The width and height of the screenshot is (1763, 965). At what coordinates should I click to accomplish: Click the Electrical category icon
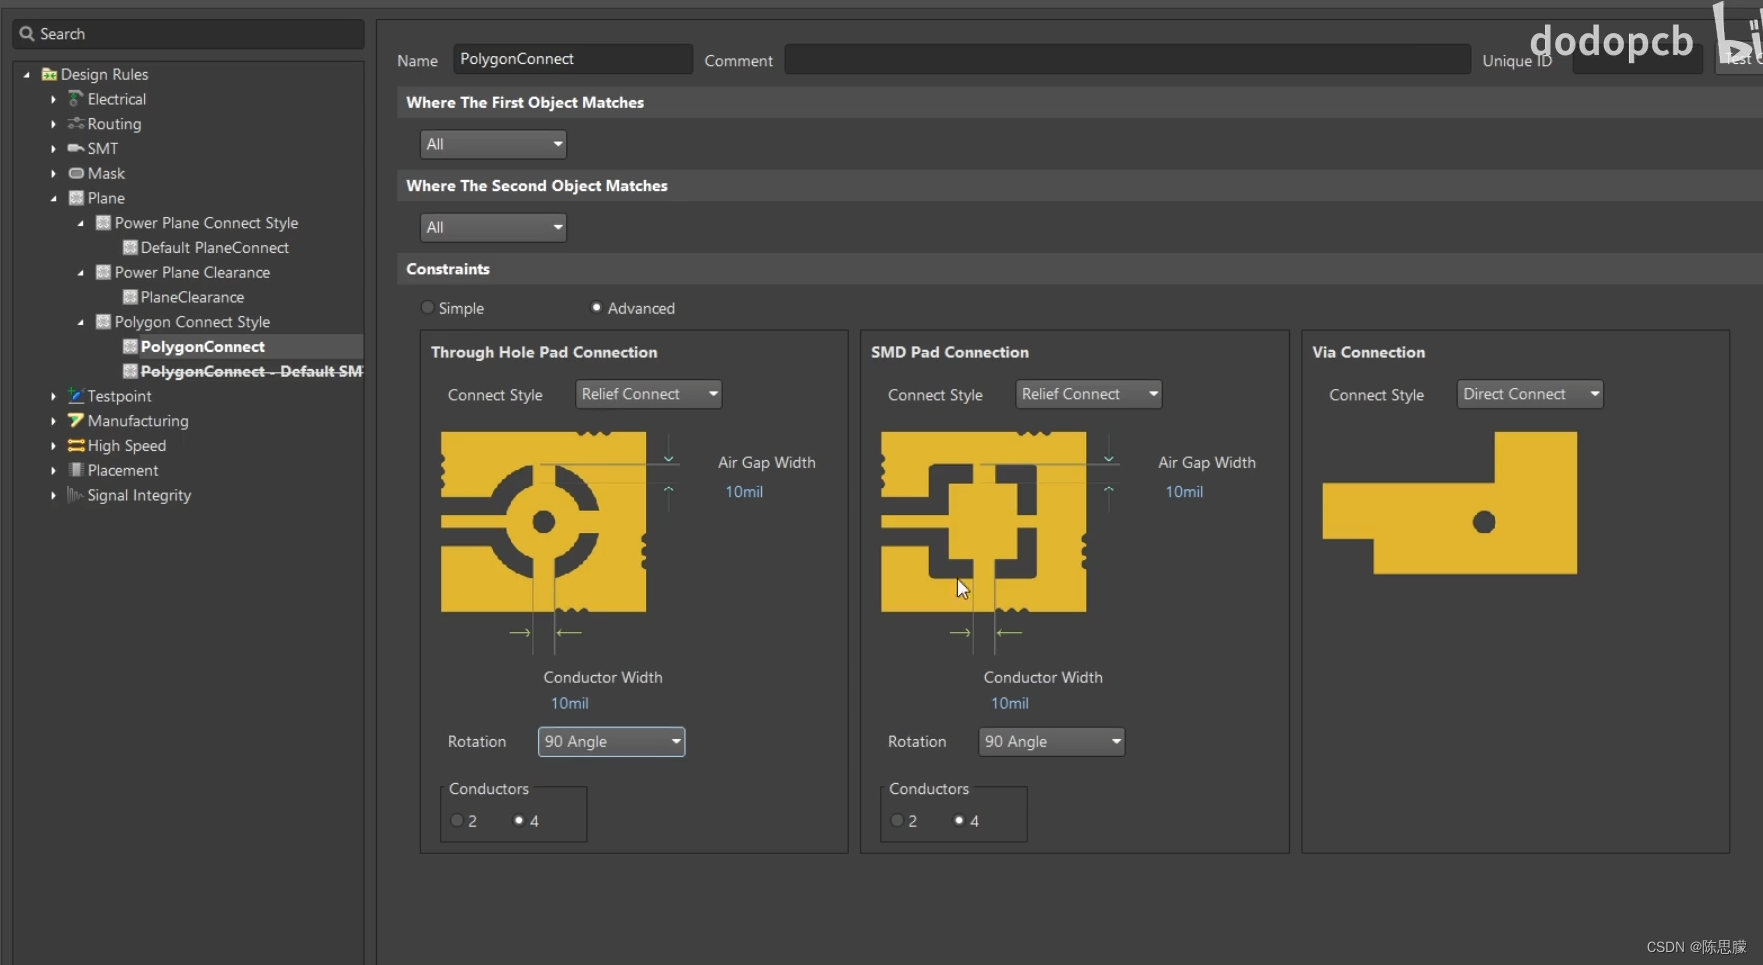[75, 99]
